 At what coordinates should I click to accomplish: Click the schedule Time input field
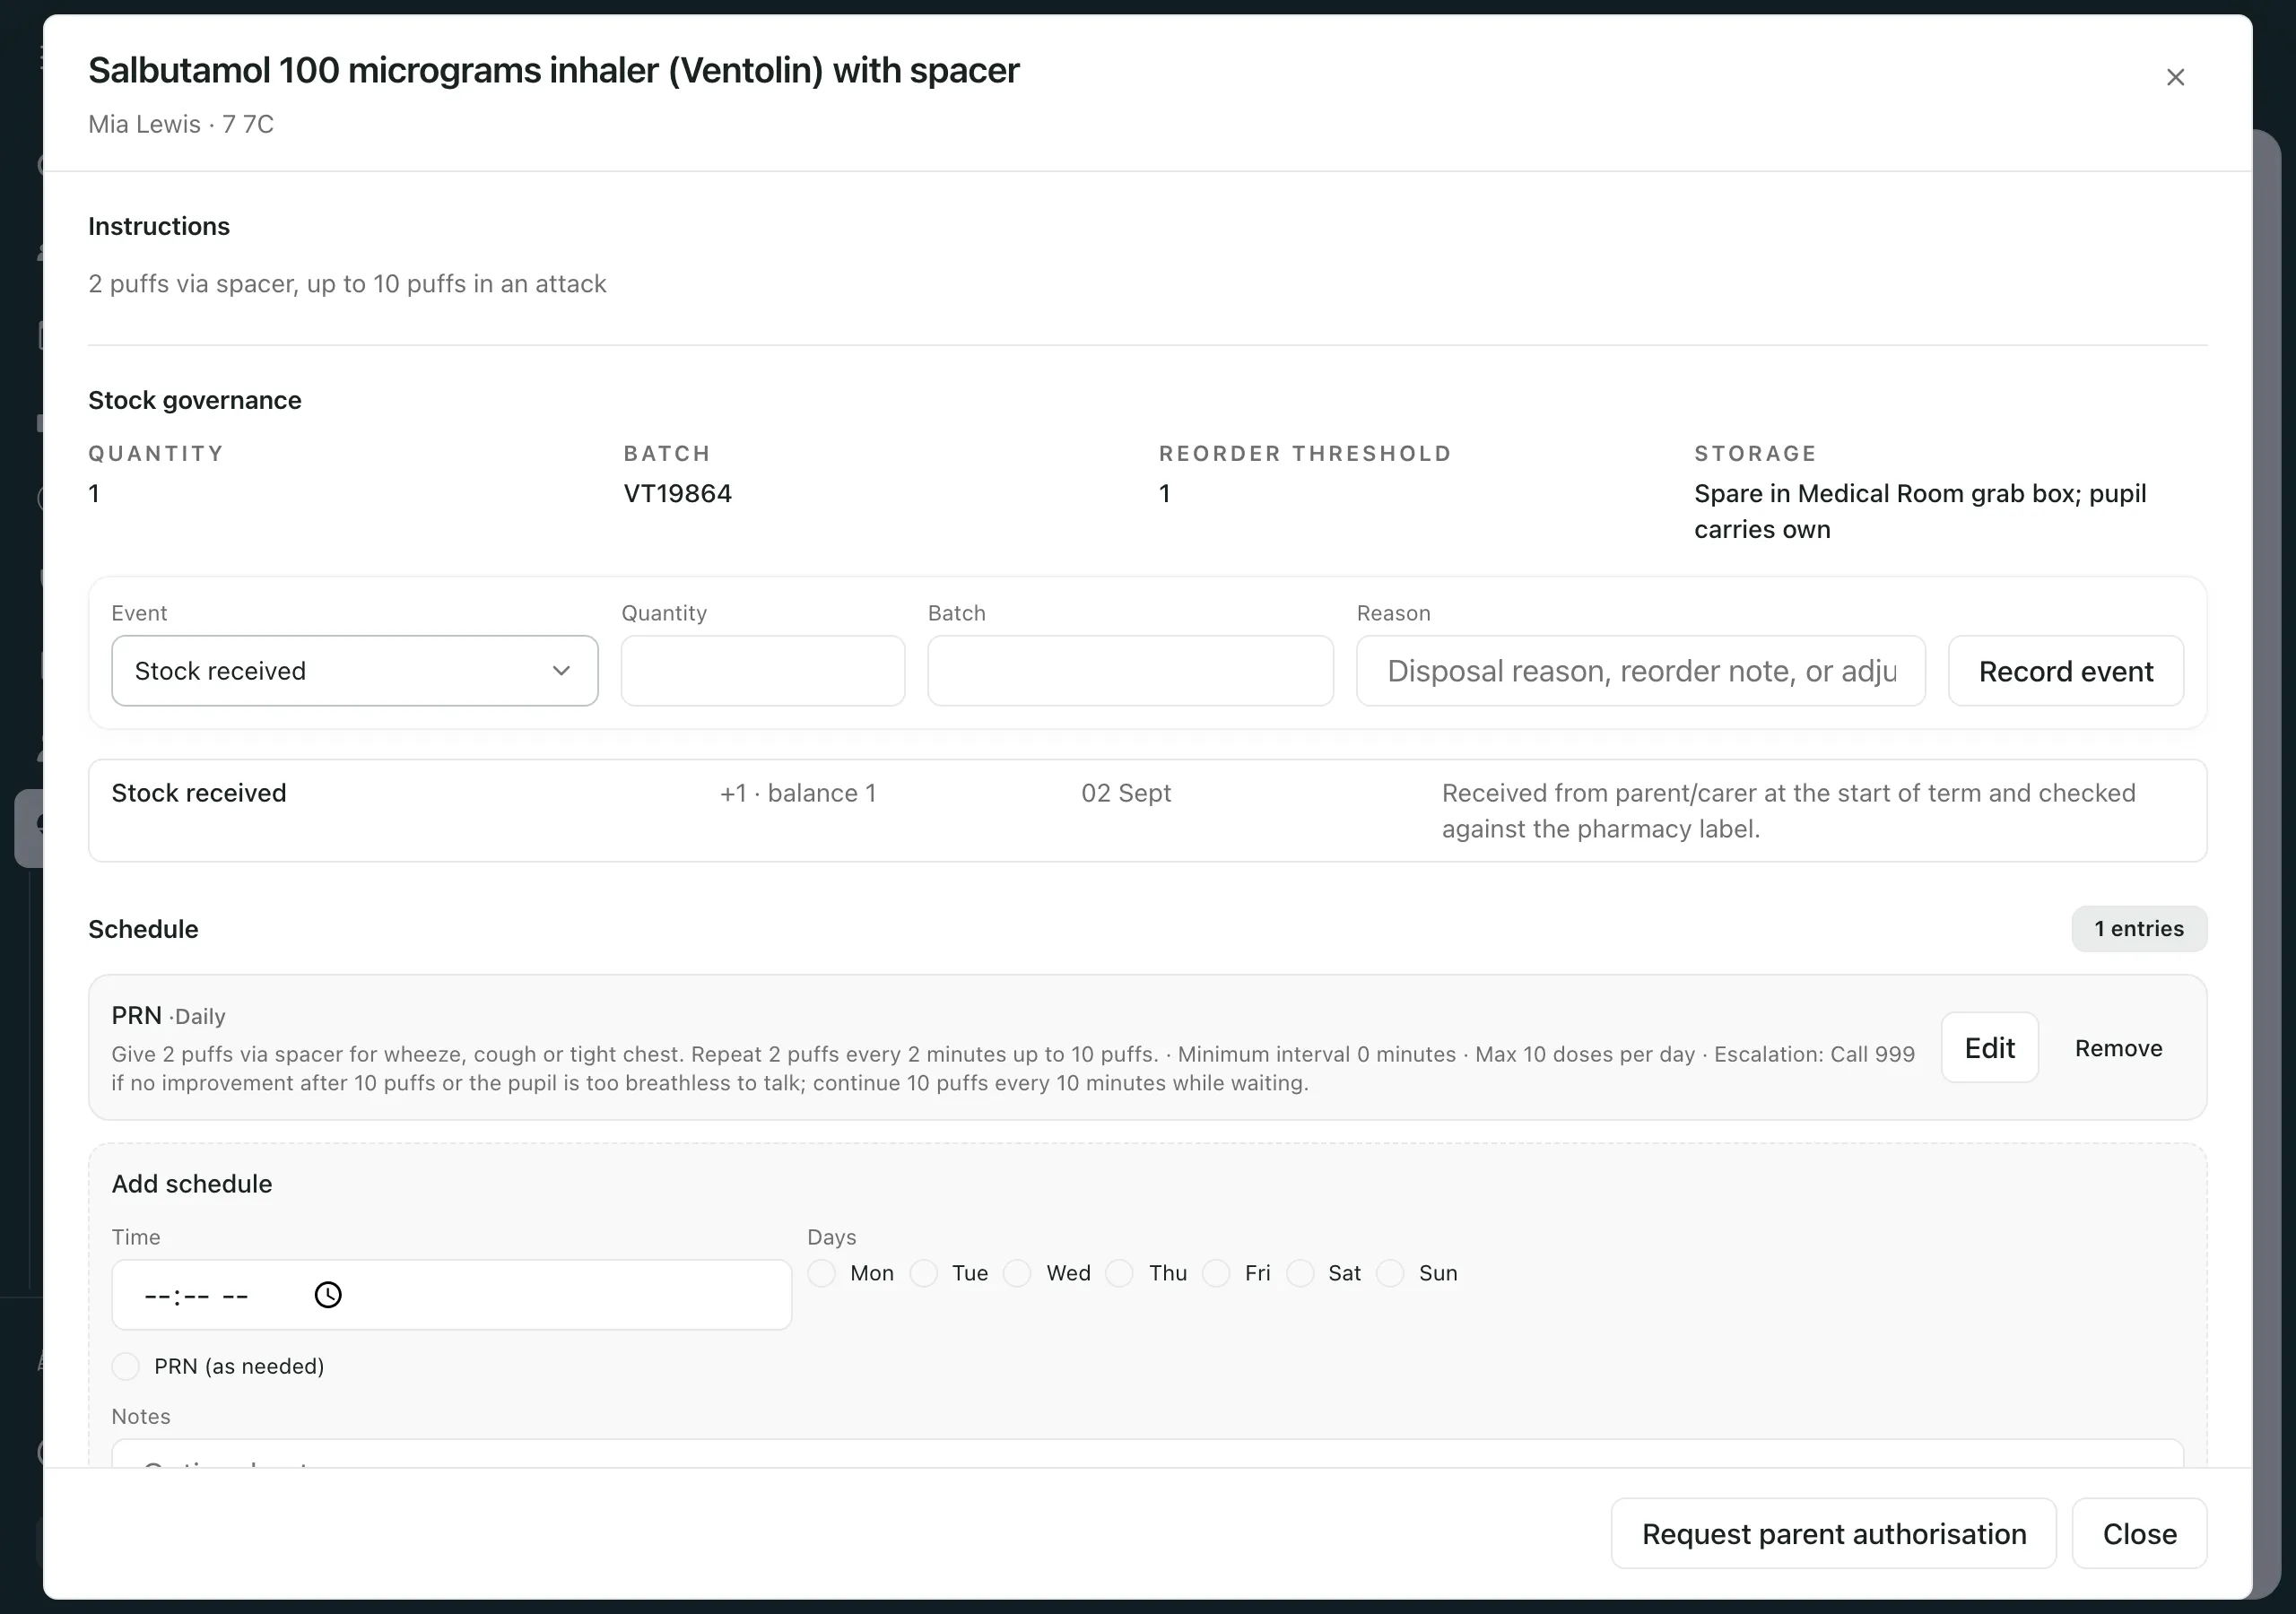[x=451, y=1295]
